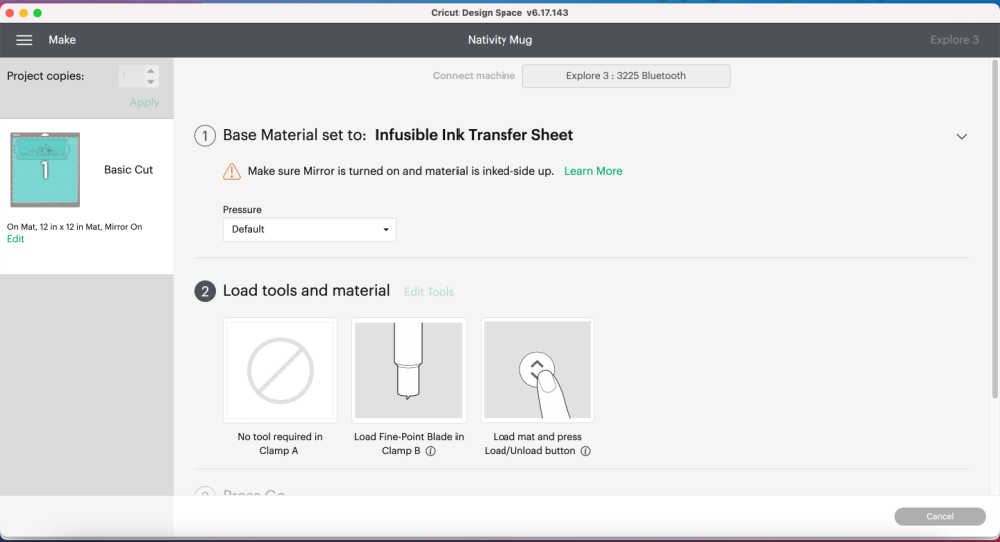Open the Pressure dropdown

[x=309, y=230]
